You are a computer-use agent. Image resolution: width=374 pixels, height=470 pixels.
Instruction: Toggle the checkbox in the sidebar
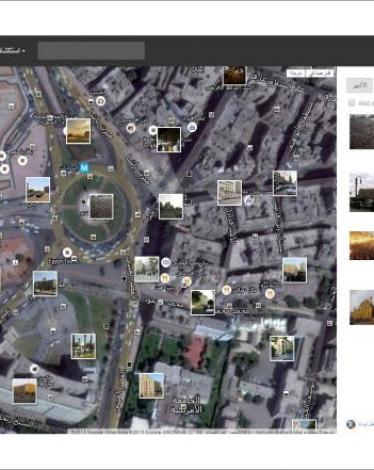pyautogui.click(x=351, y=103)
